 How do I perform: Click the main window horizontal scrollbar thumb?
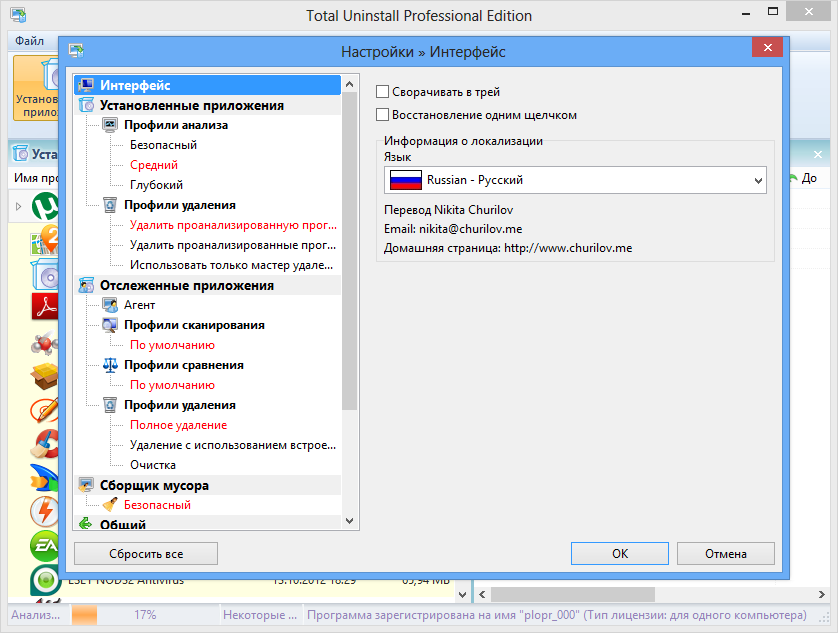pos(572,595)
